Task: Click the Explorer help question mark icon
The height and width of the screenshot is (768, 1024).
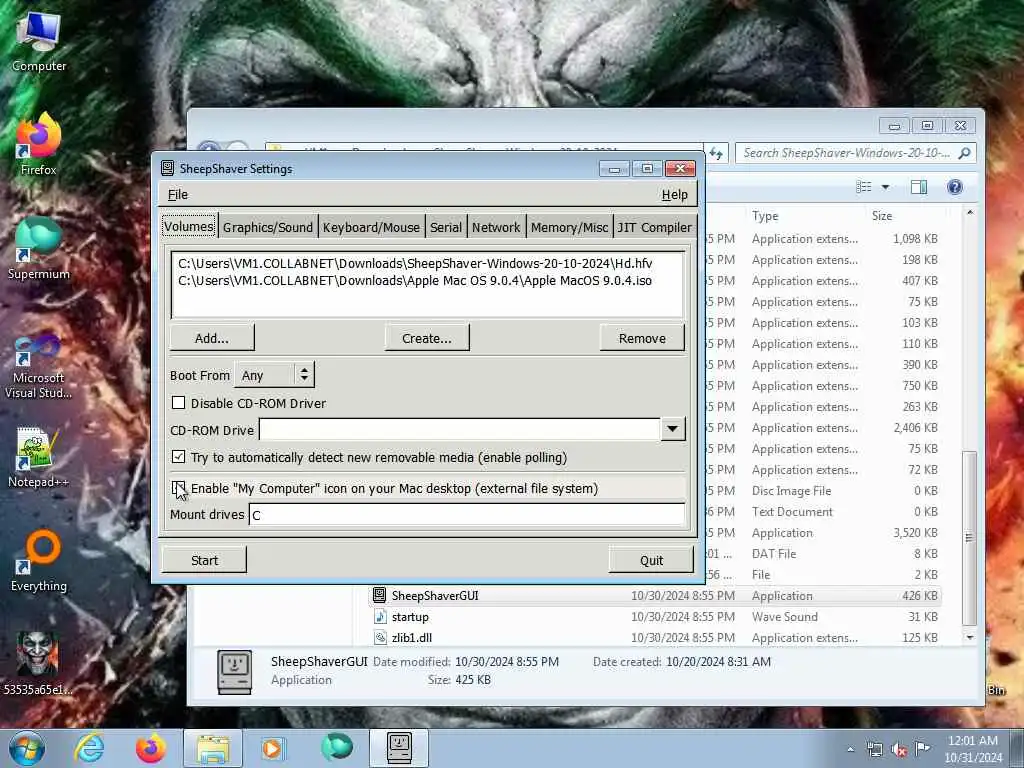Action: (955, 187)
